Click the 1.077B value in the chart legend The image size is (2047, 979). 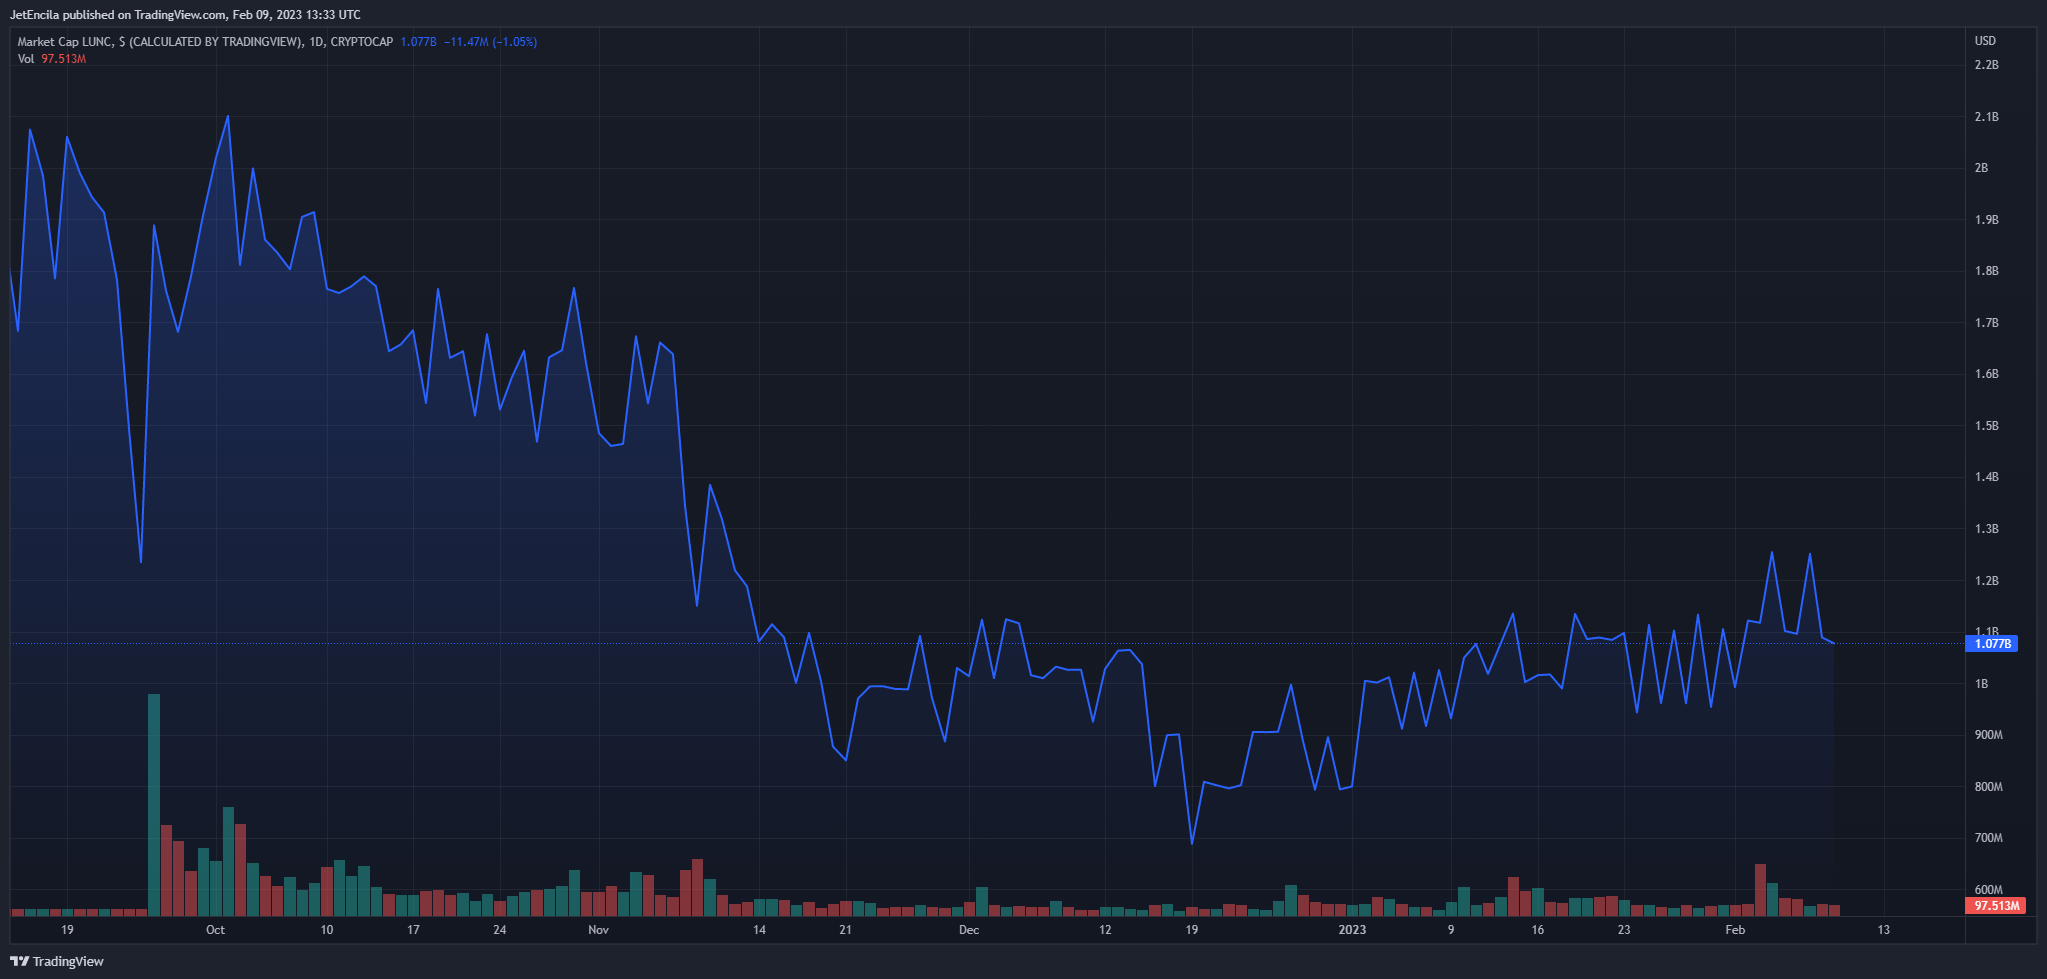click(x=418, y=42)
